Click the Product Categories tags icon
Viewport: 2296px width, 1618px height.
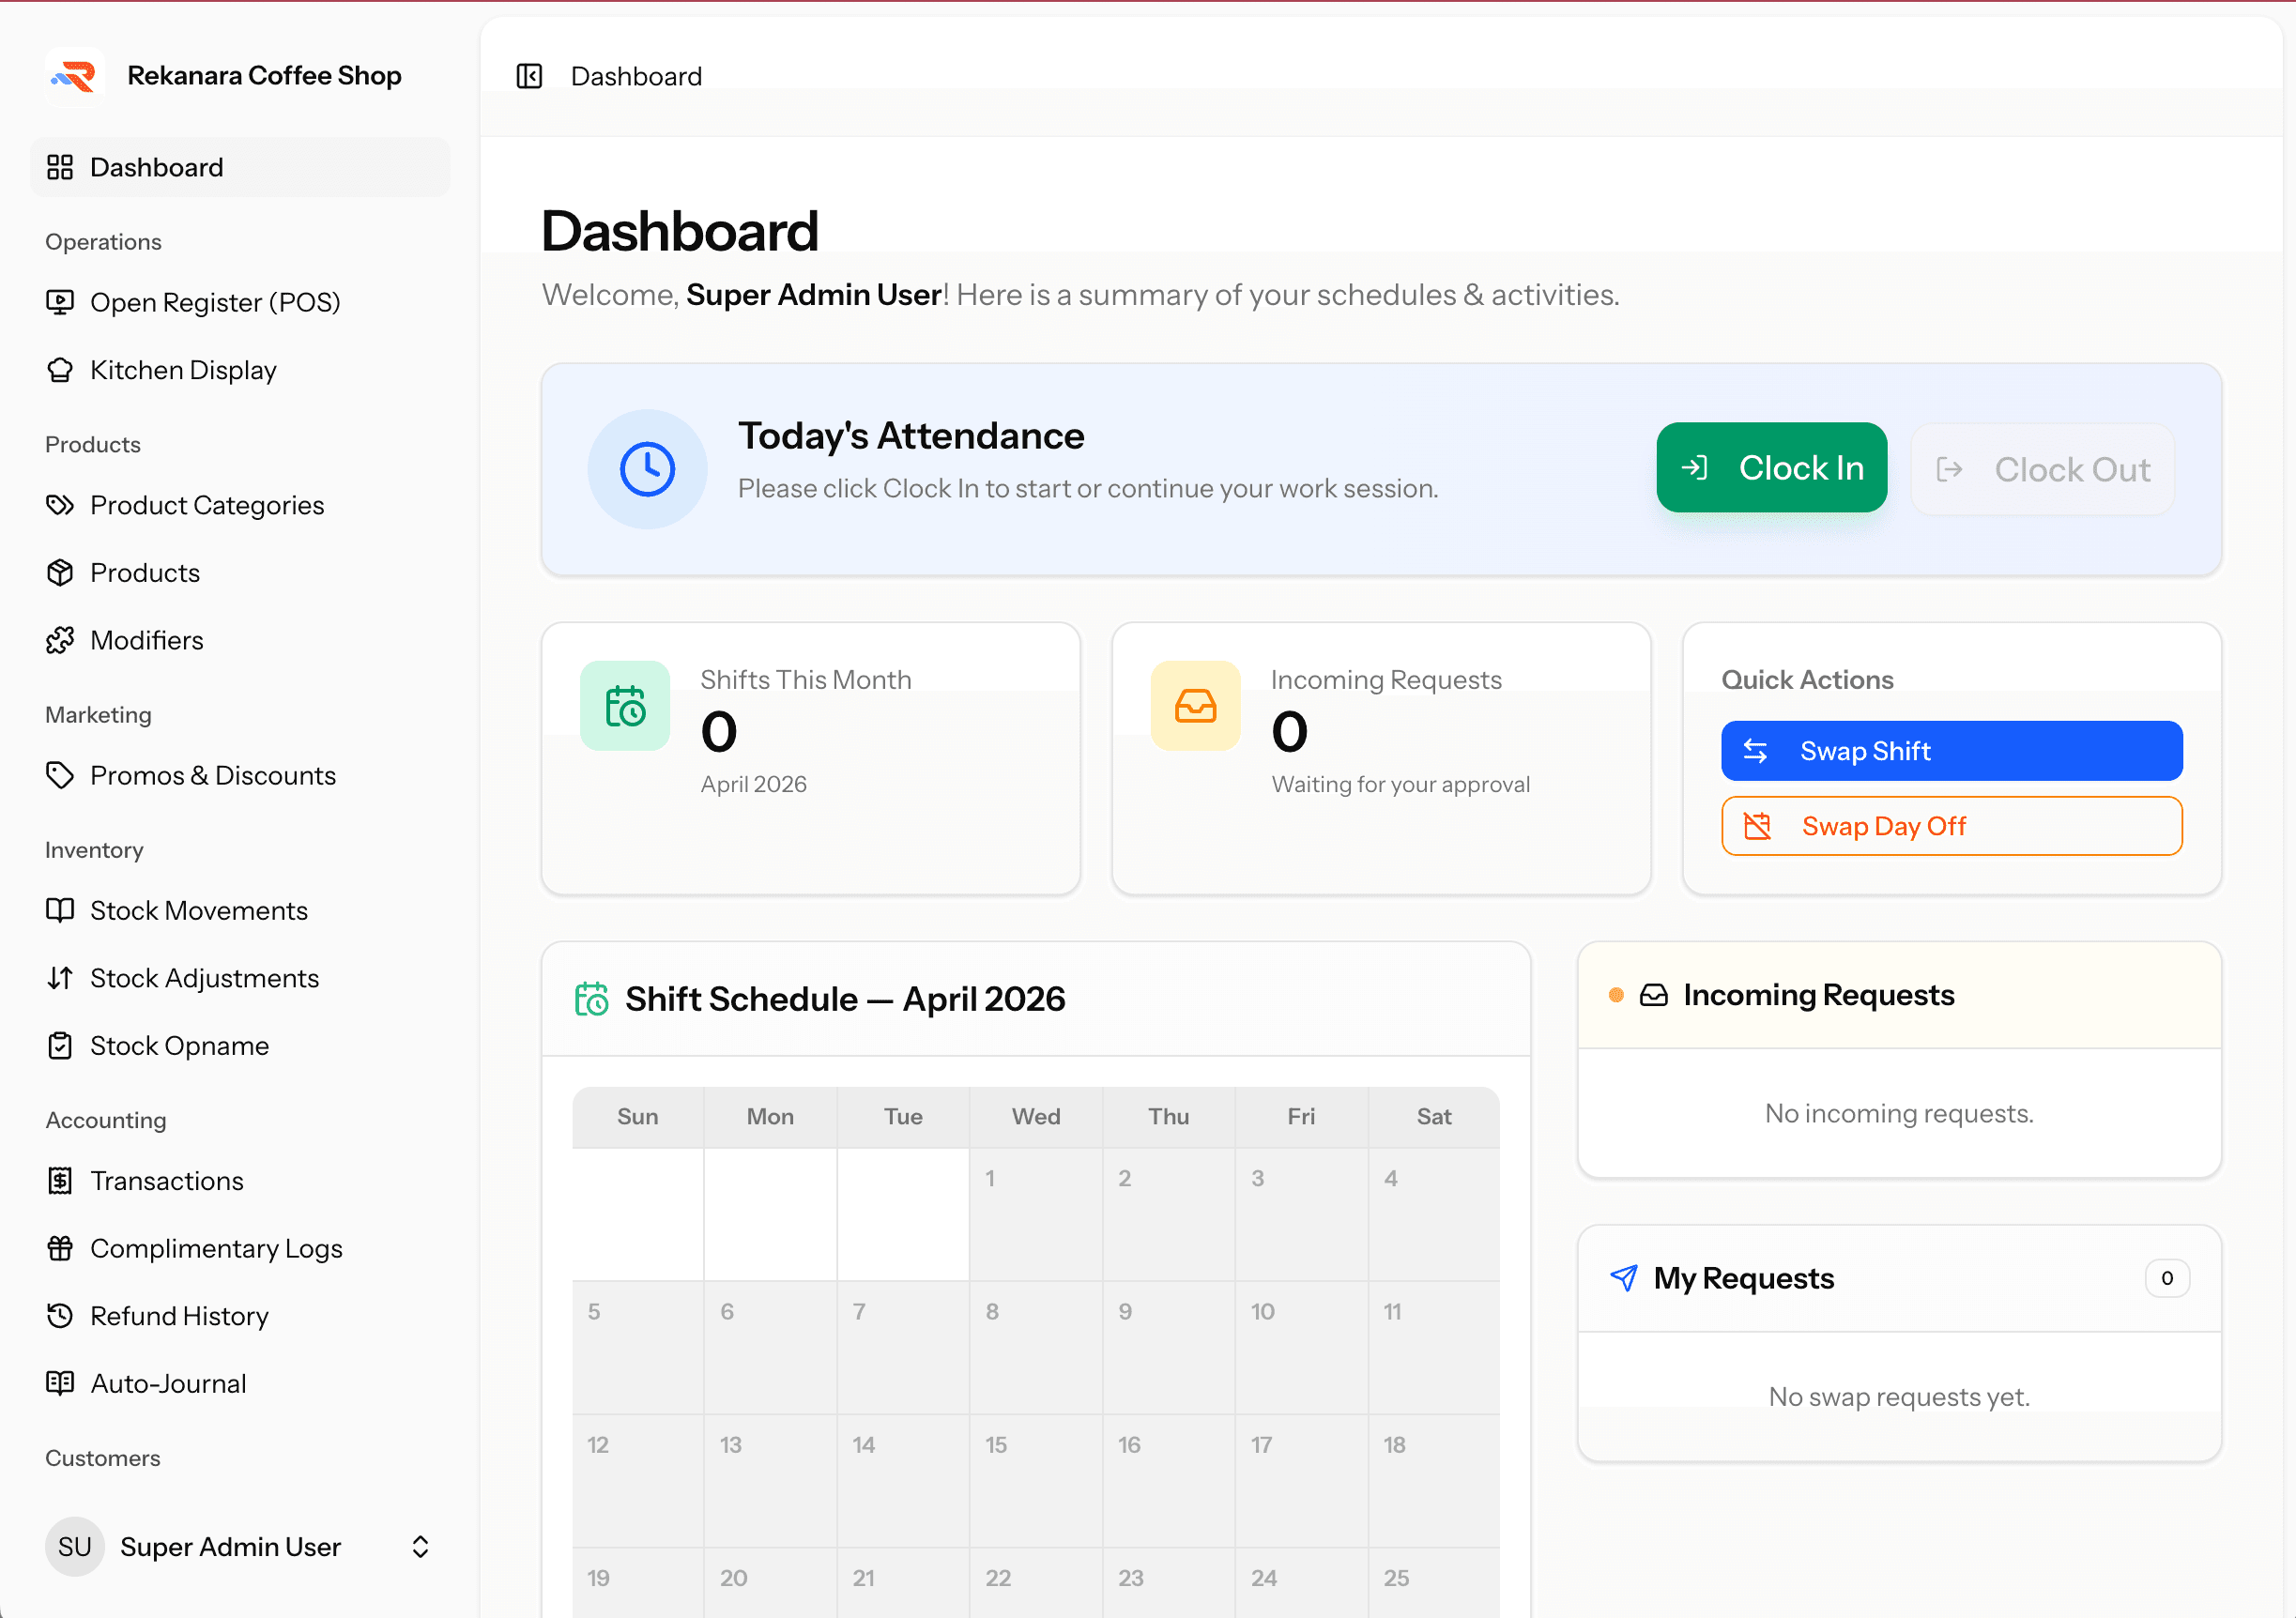(60, 505)
